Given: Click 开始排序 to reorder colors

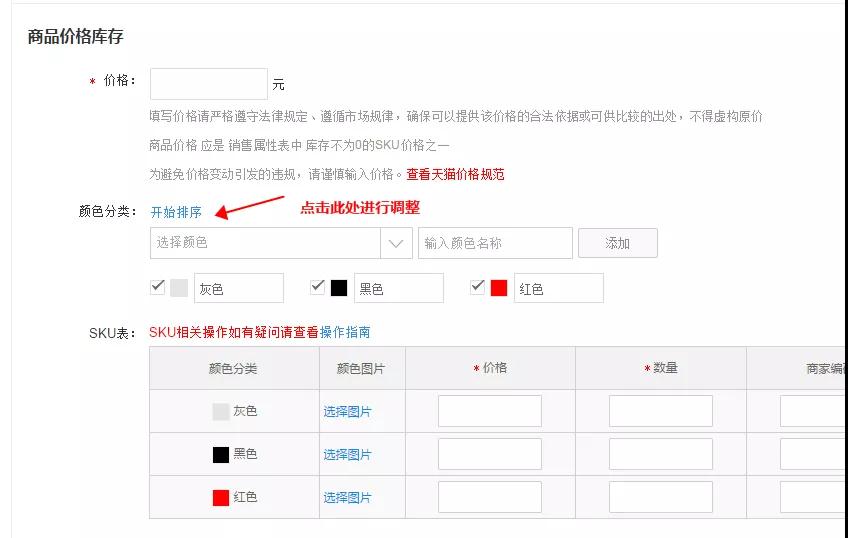Looking at the screenshot, I should coord(176,212).
